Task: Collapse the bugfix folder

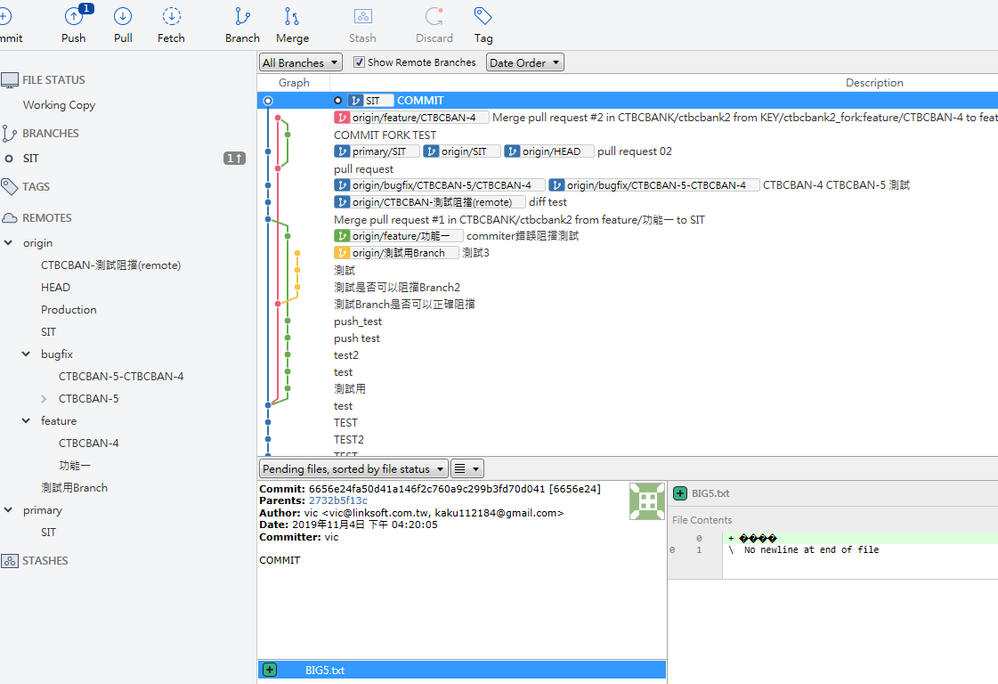Action: [x=26, y=354]
